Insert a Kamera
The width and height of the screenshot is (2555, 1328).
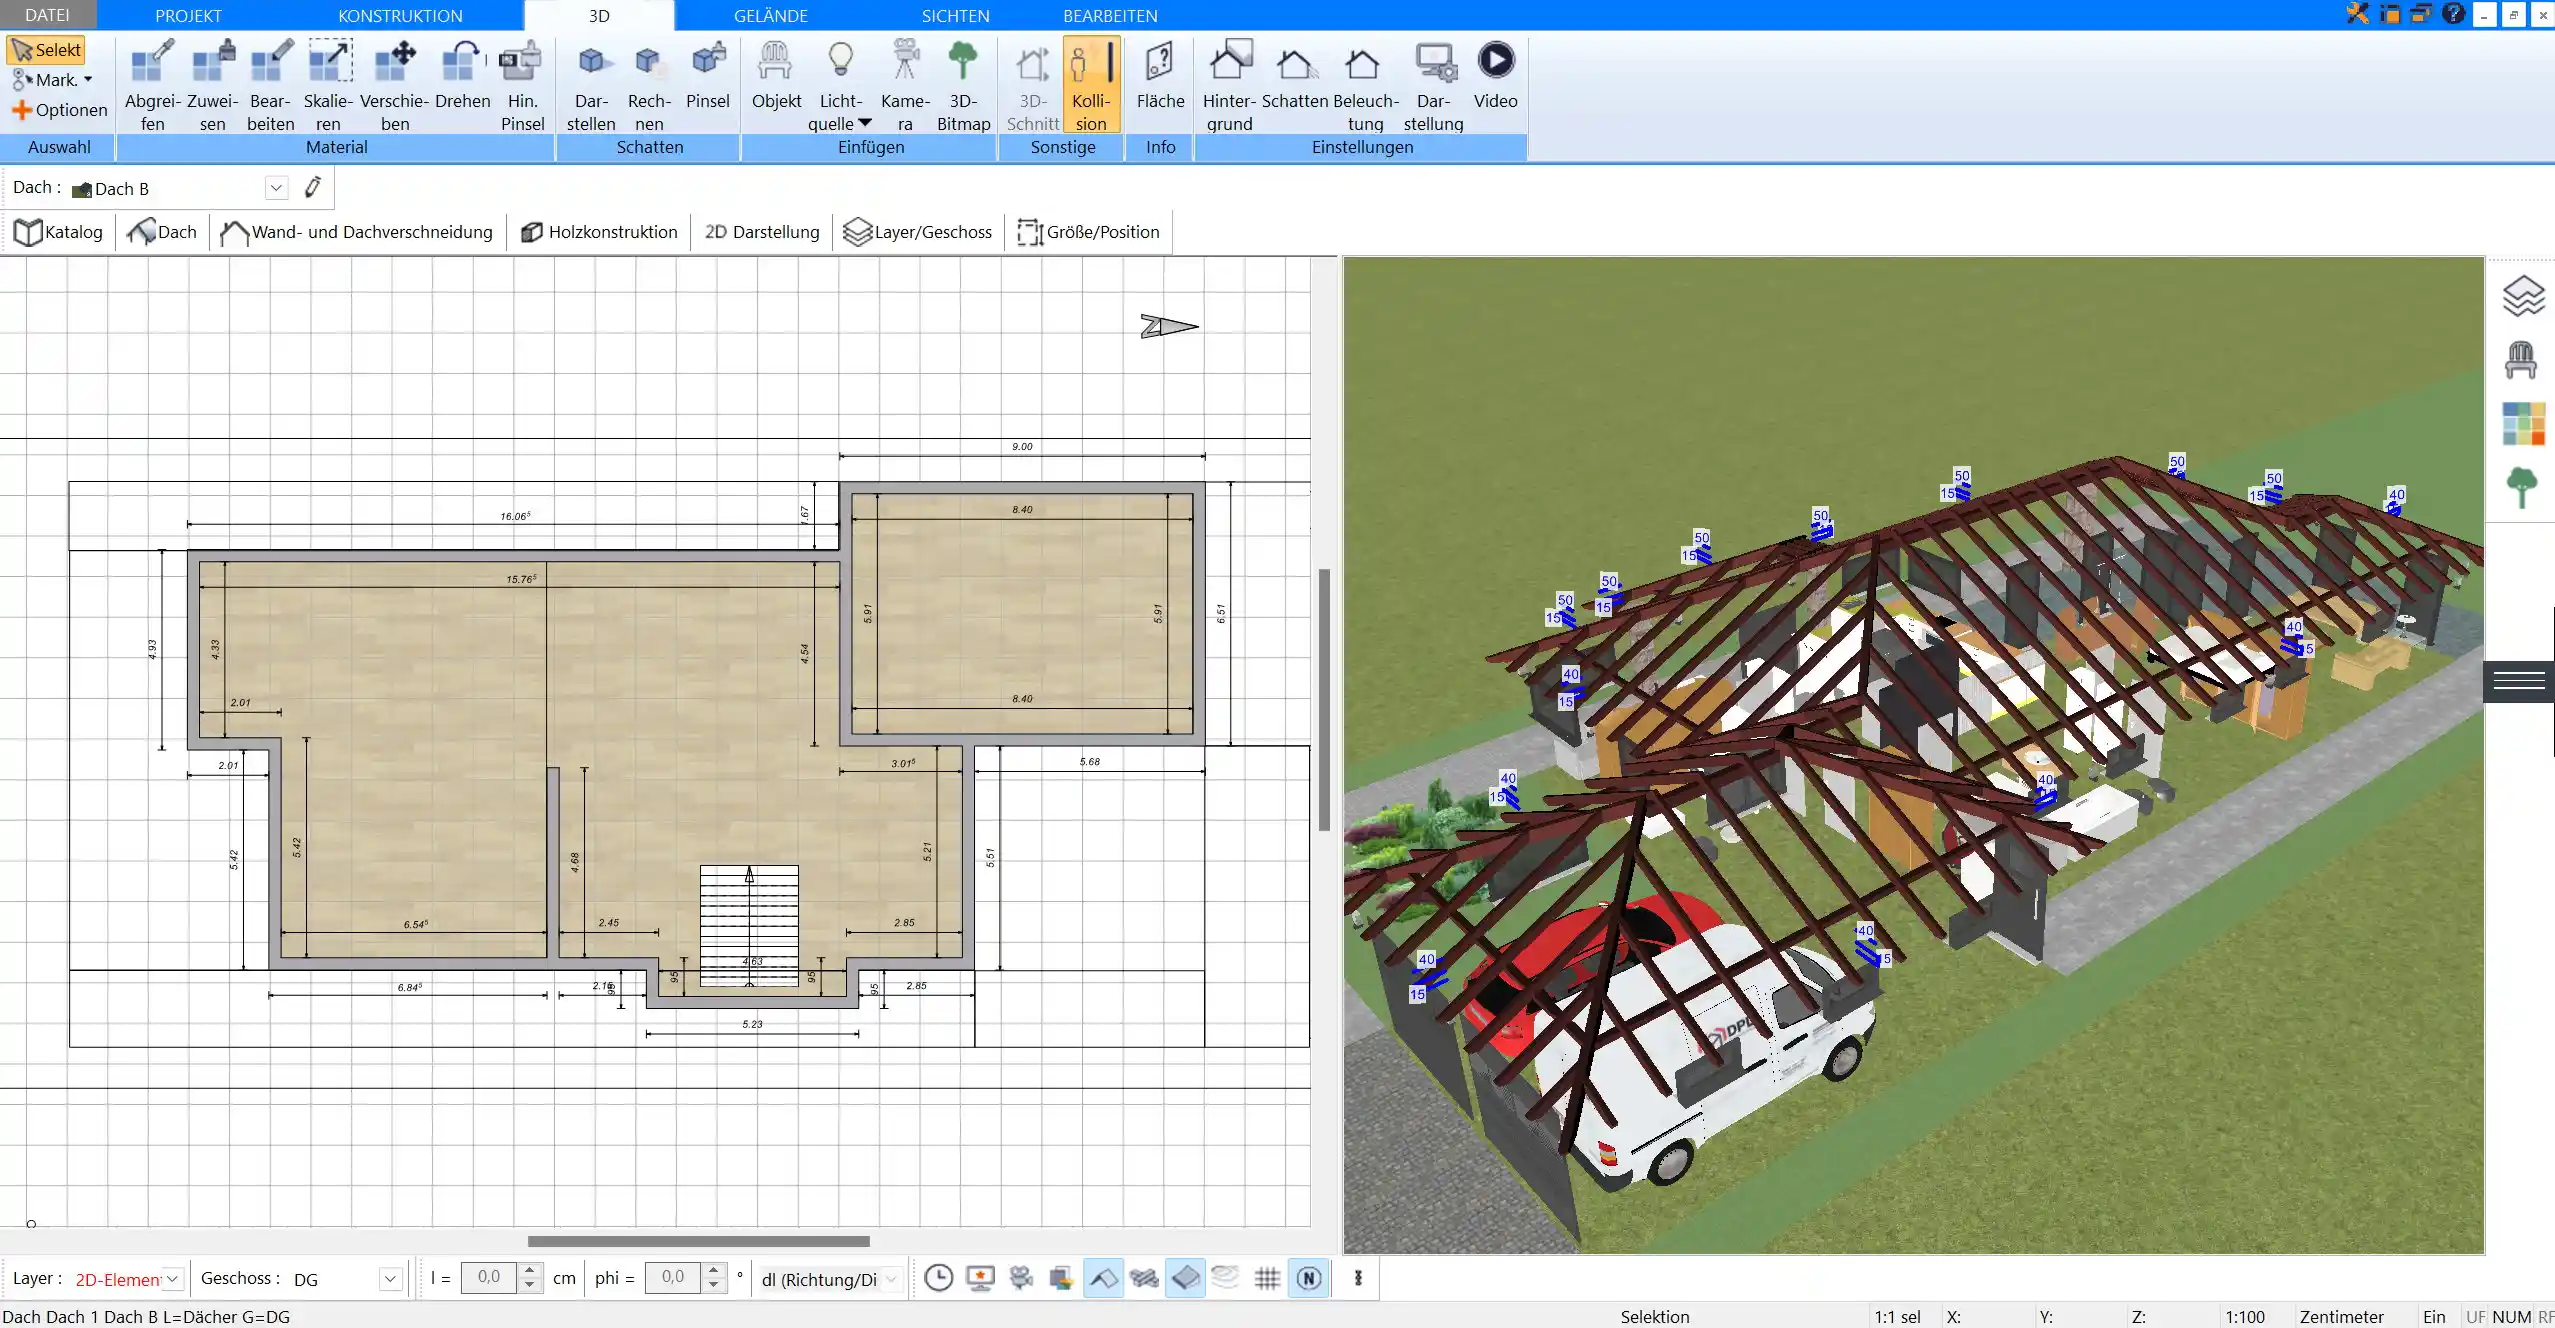point(905,85)
